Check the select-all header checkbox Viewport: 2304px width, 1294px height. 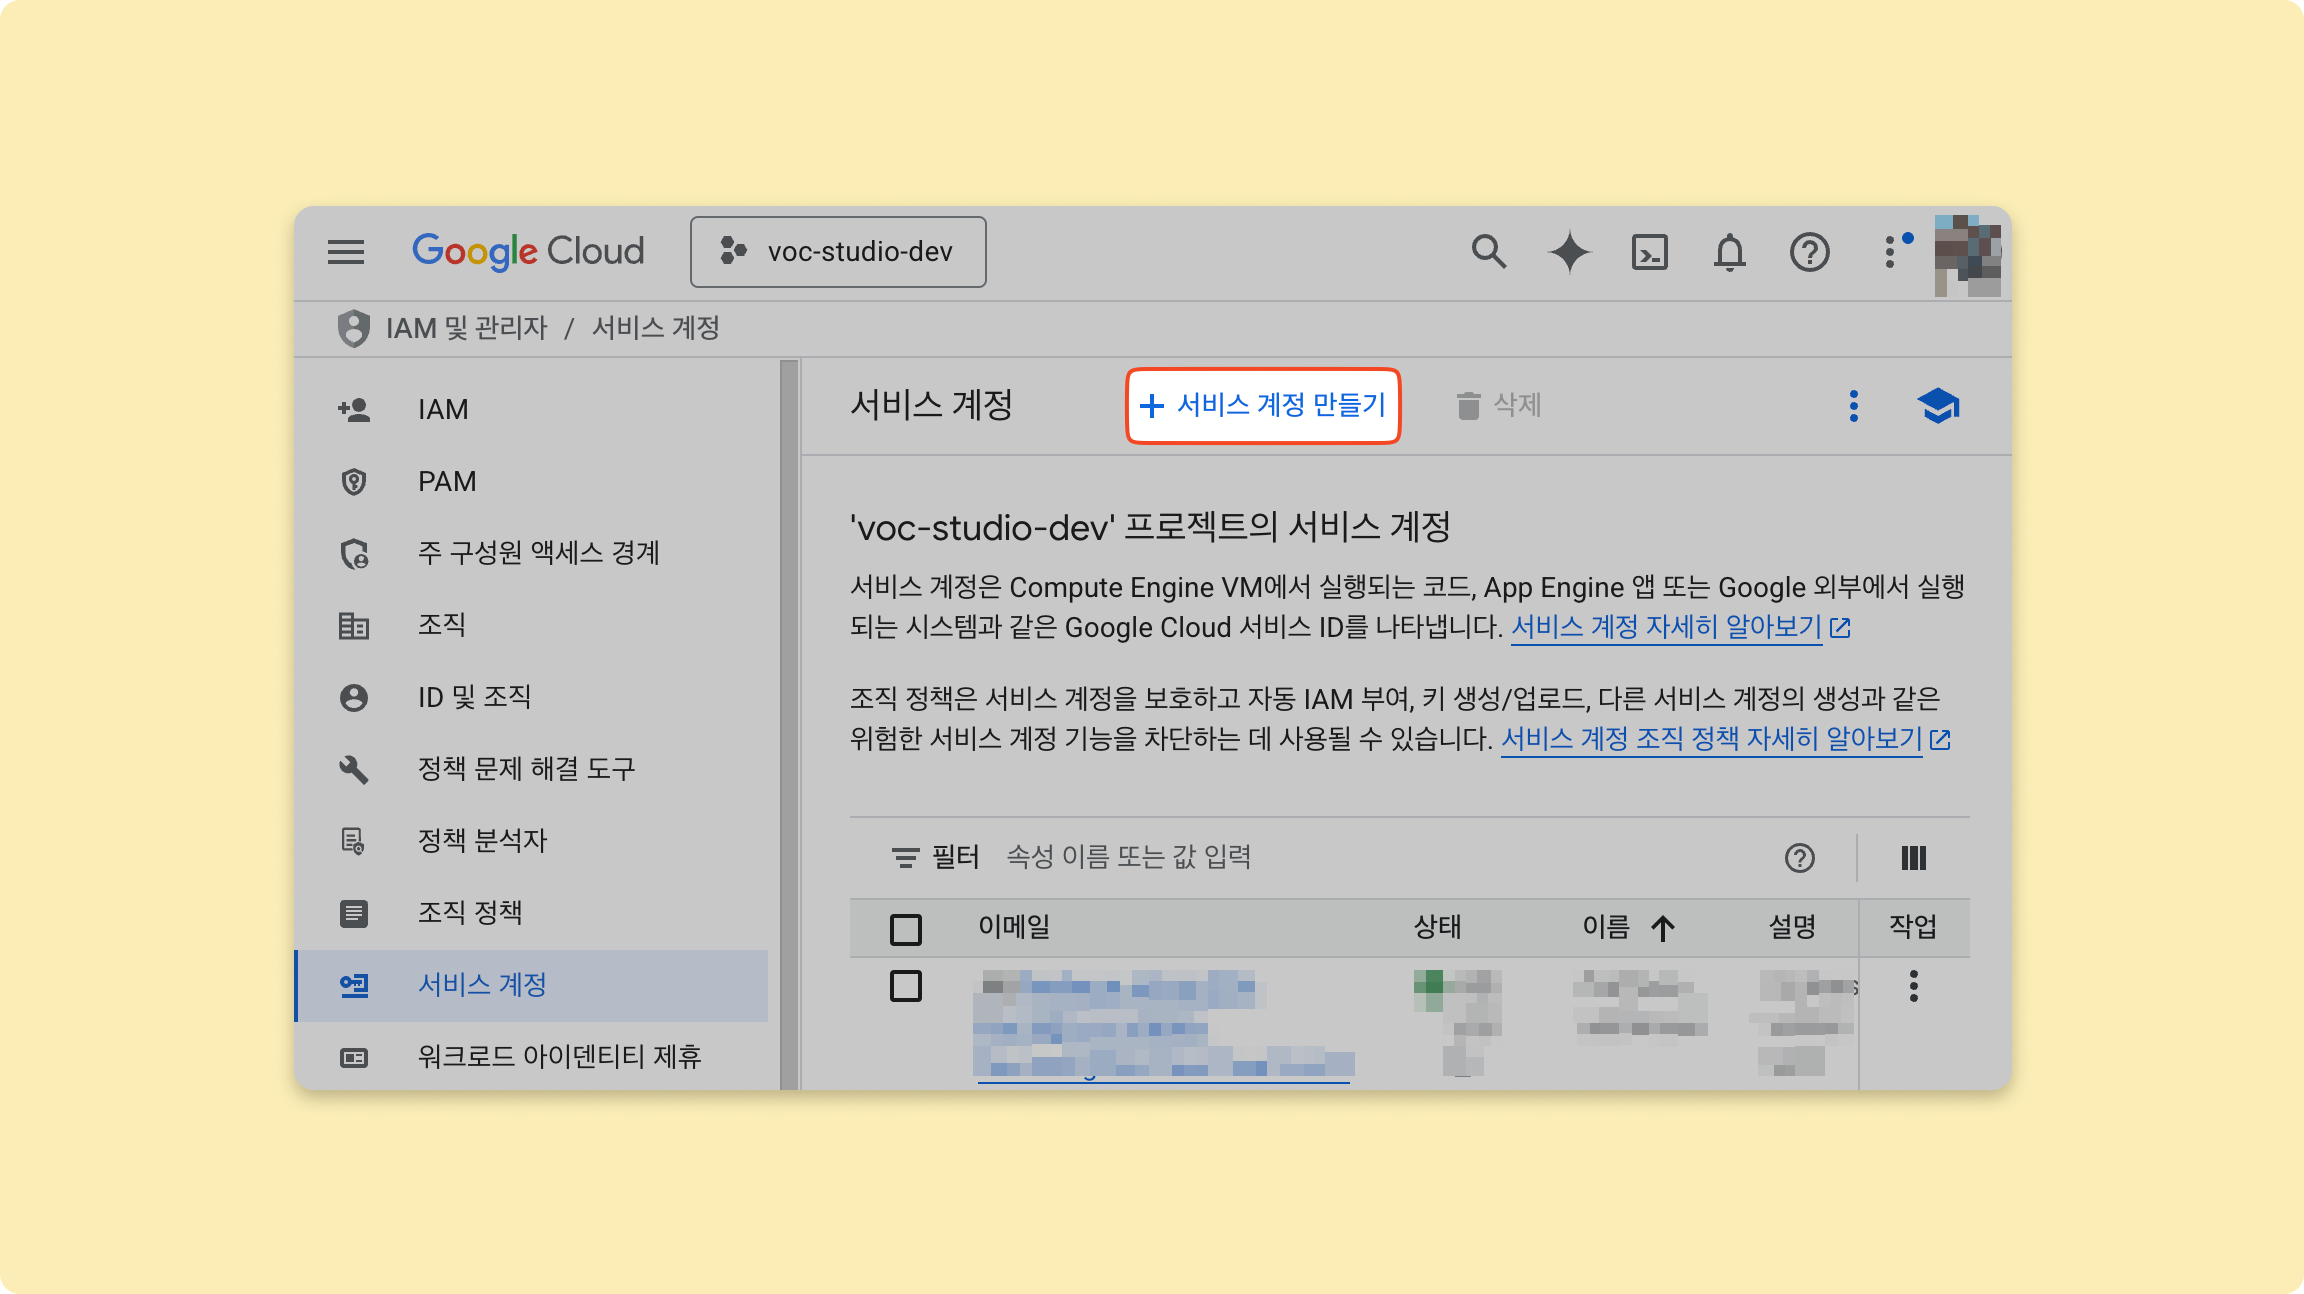click(906, 929)
